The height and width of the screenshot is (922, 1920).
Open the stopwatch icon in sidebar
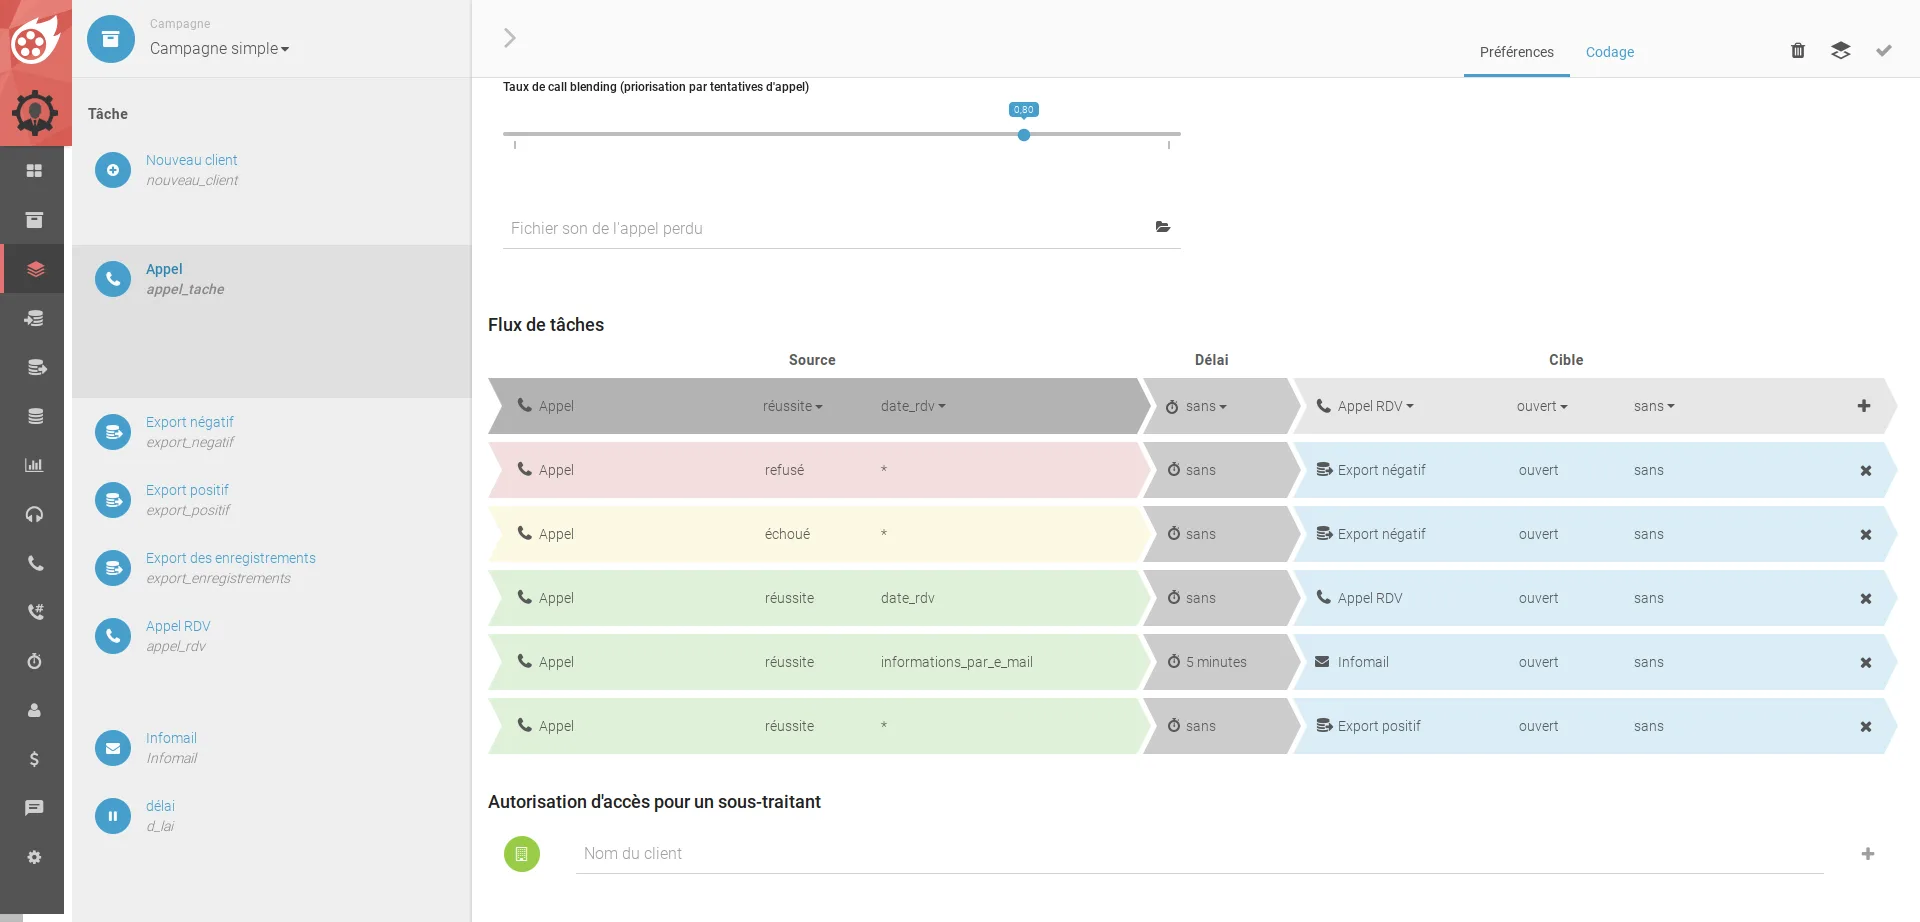(x=34, y=661)
